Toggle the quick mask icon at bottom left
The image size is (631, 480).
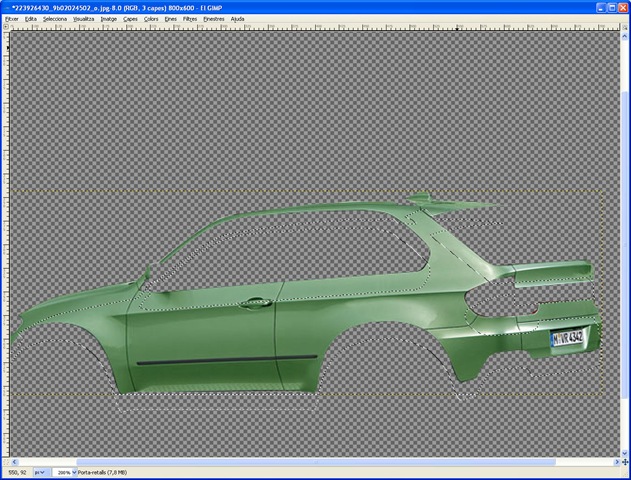pyautogui.click(x=6, y=462)
